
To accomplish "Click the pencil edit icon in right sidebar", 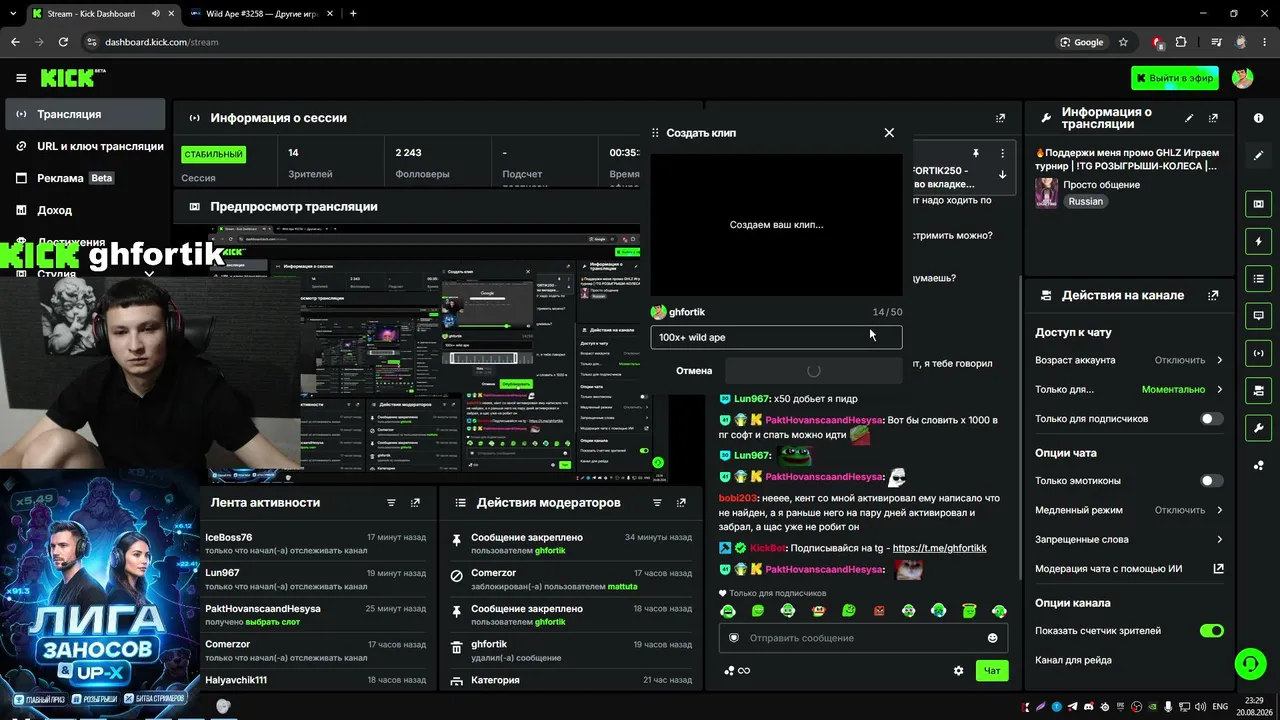I will (x=1258, y=156).
